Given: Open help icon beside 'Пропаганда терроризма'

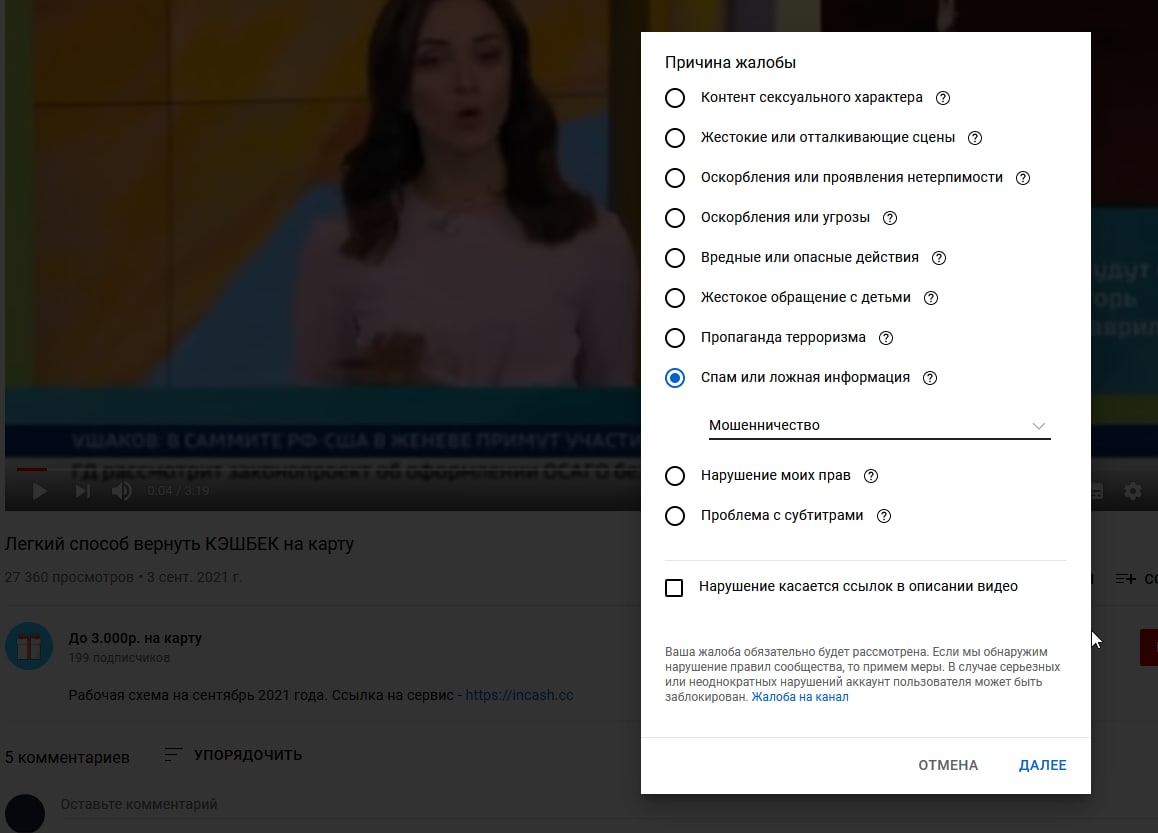Looking at the screenshot, I should 885,337.
